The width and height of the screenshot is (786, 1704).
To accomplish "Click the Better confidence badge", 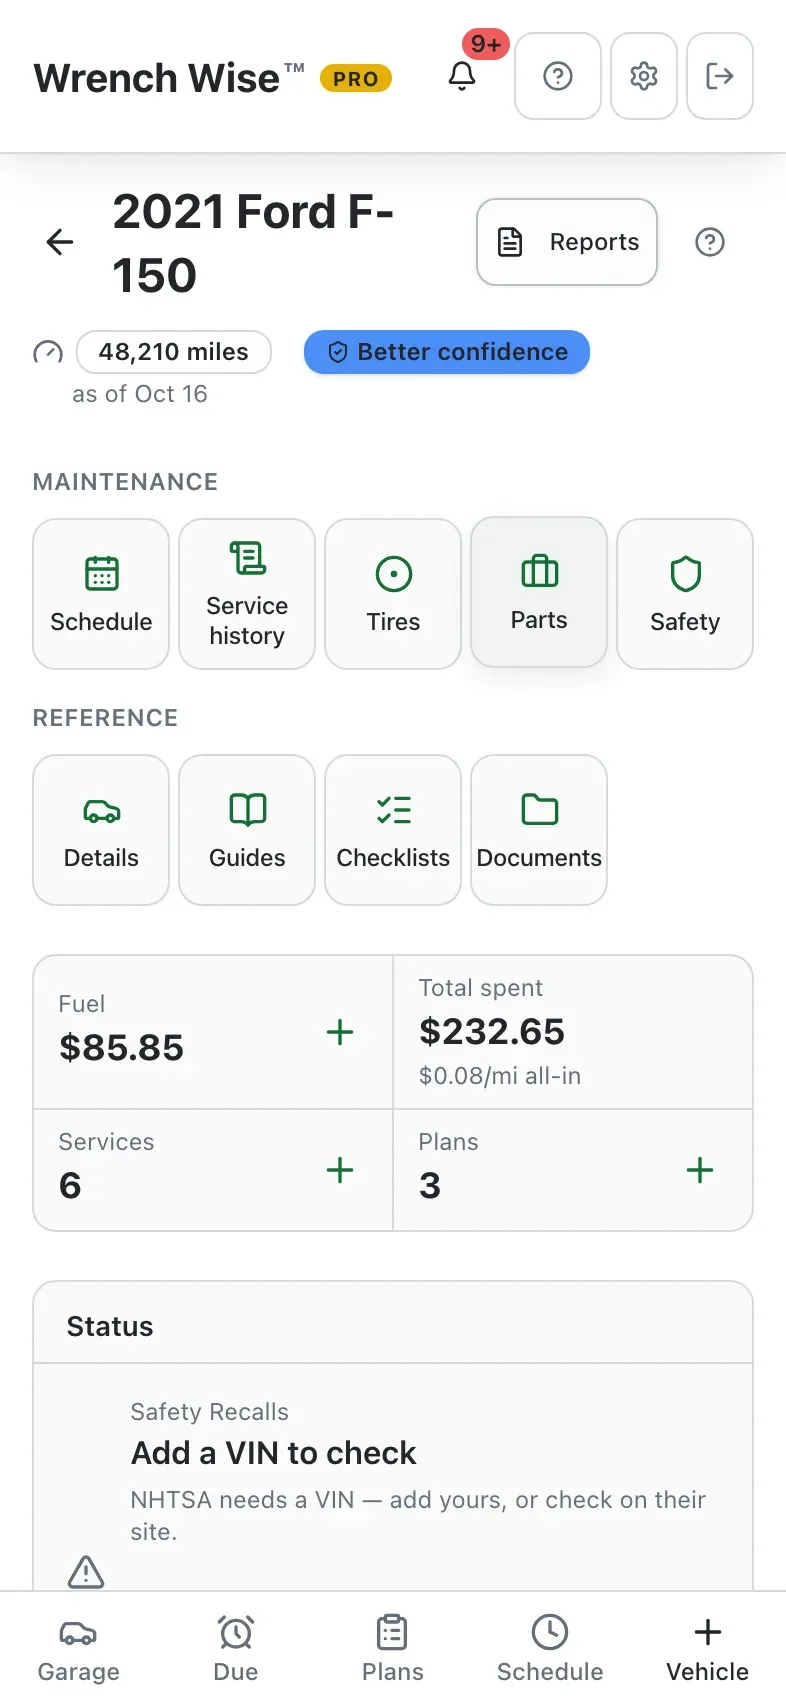I will click(447, 352).
